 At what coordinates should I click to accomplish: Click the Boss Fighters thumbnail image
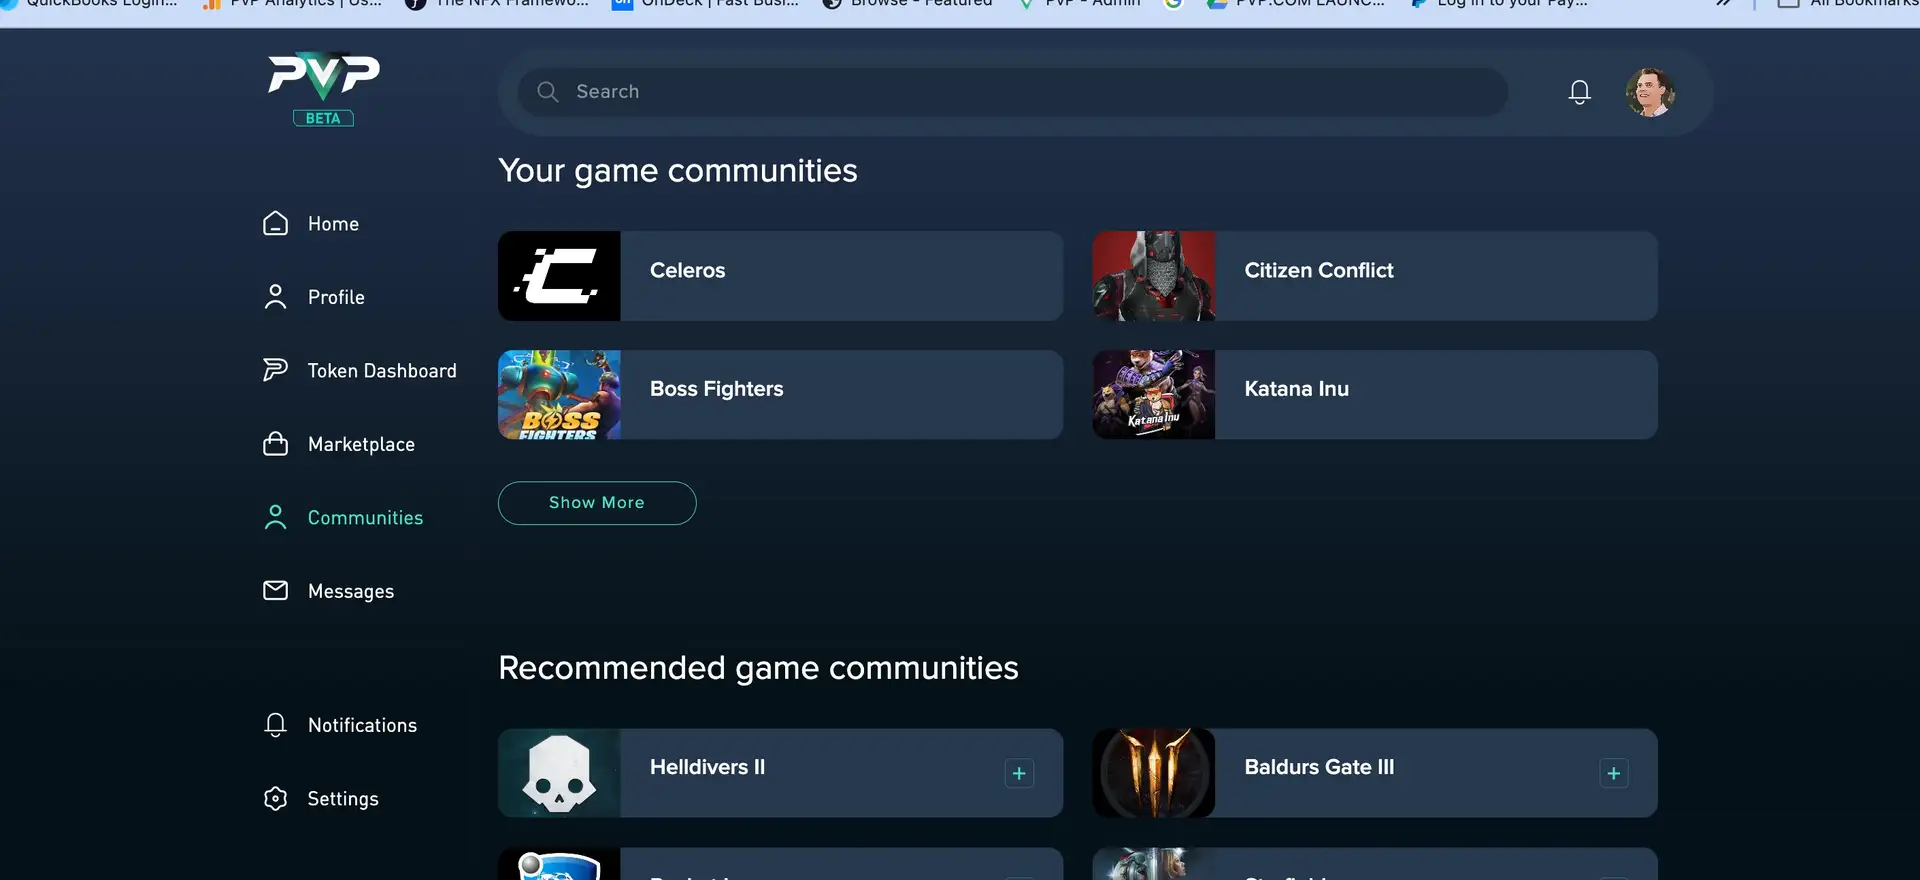tap(559, 394)
